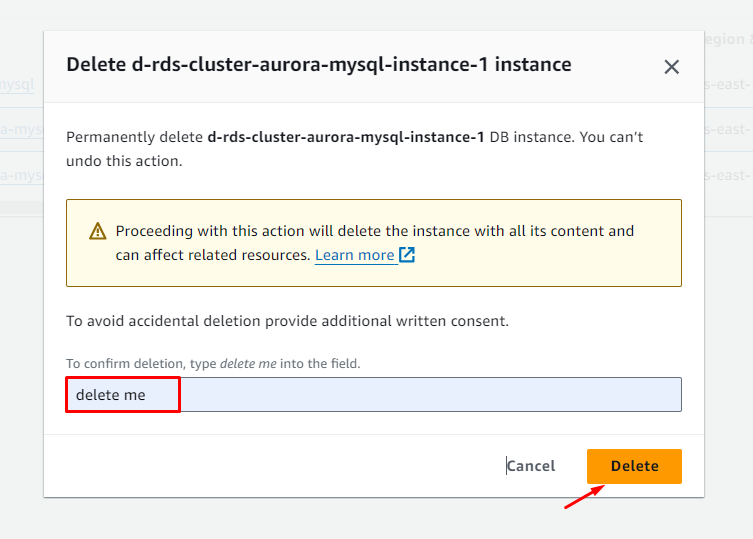Click the dialog title heading text
This screenshot has height=539, width=753.
pos(318,65)
